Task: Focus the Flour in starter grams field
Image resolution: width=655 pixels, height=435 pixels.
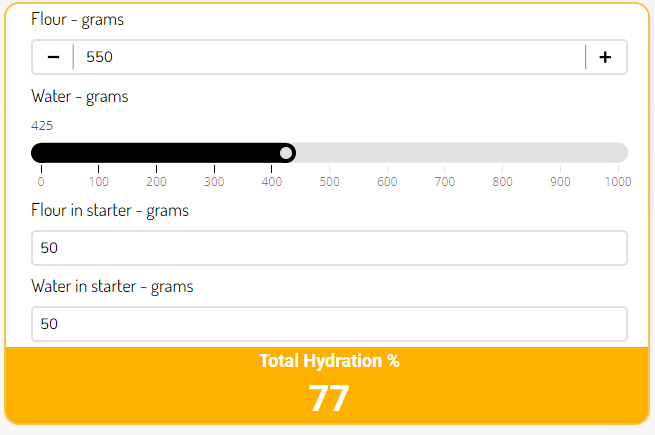Action: click(329, 248)
